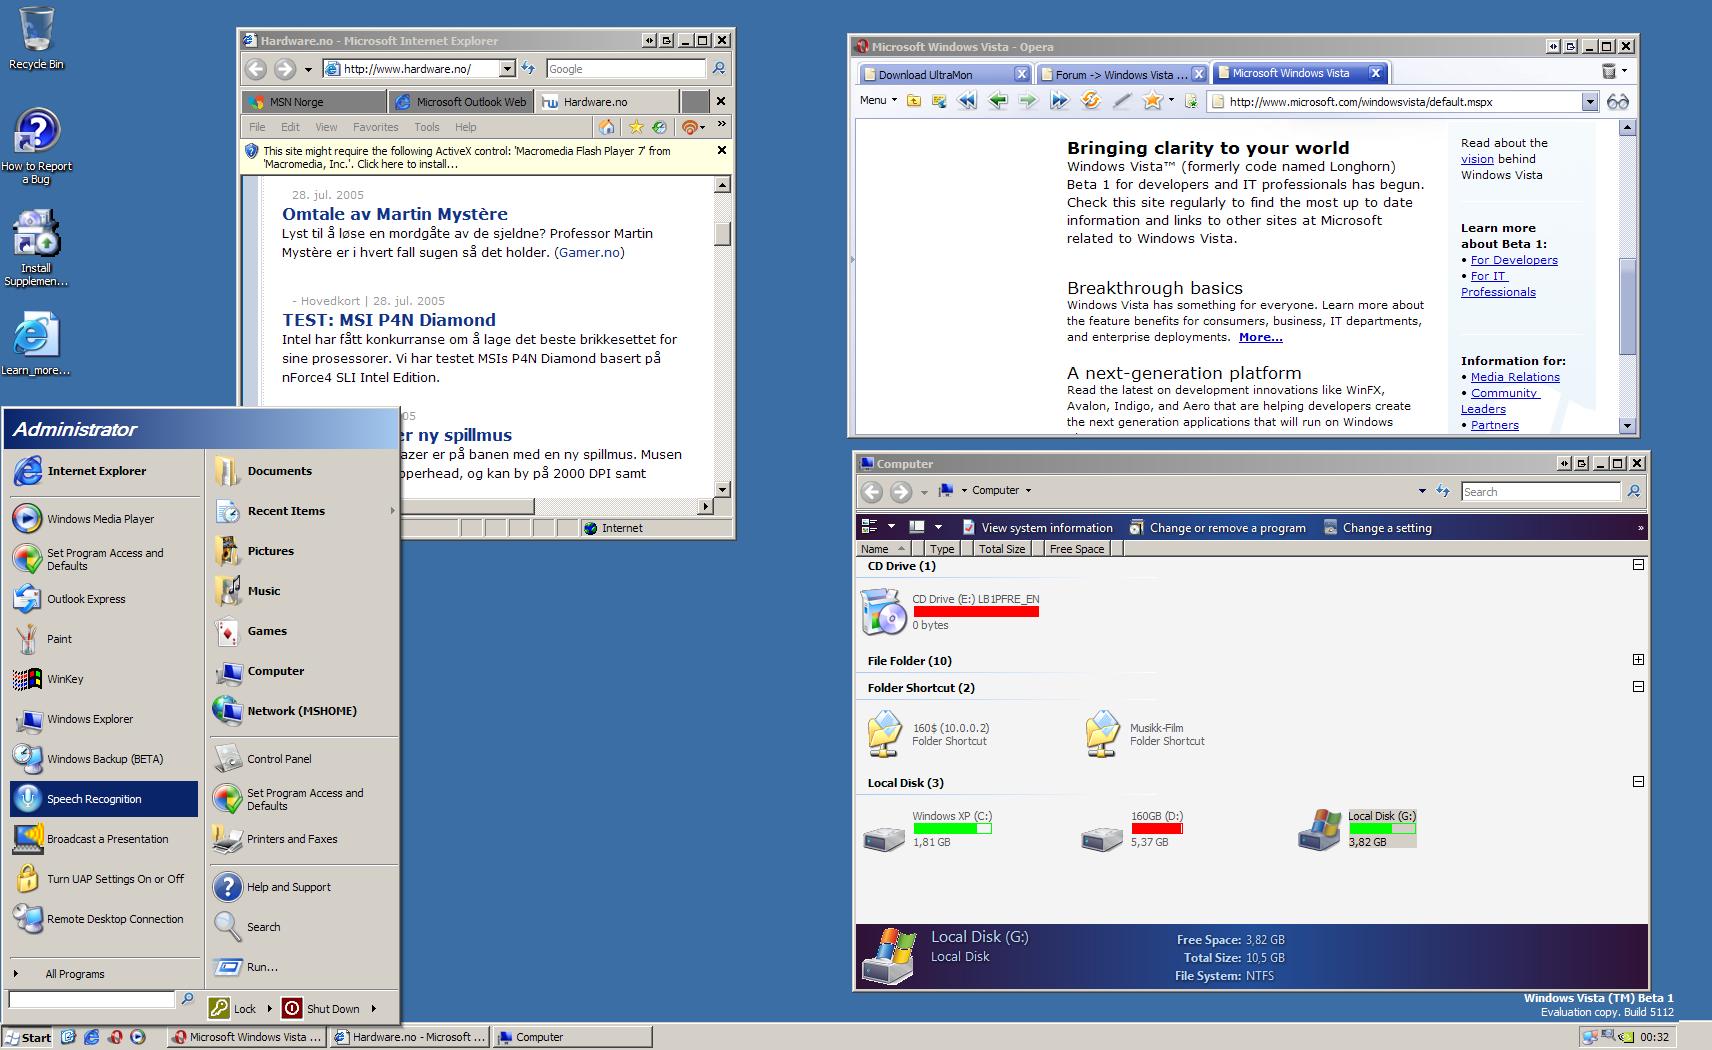This screenshot has height=1050, width=1712.
Task: Click the Google search magnifier in IE
Action: tap(718, 68)
